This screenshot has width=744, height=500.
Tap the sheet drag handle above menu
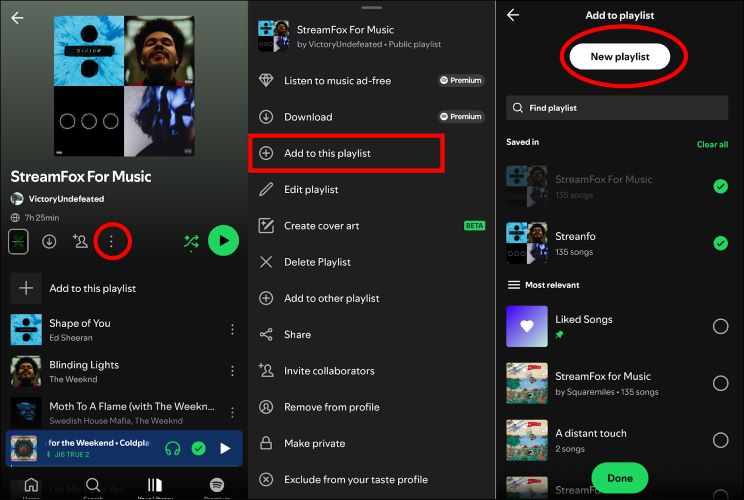[372, 8]
